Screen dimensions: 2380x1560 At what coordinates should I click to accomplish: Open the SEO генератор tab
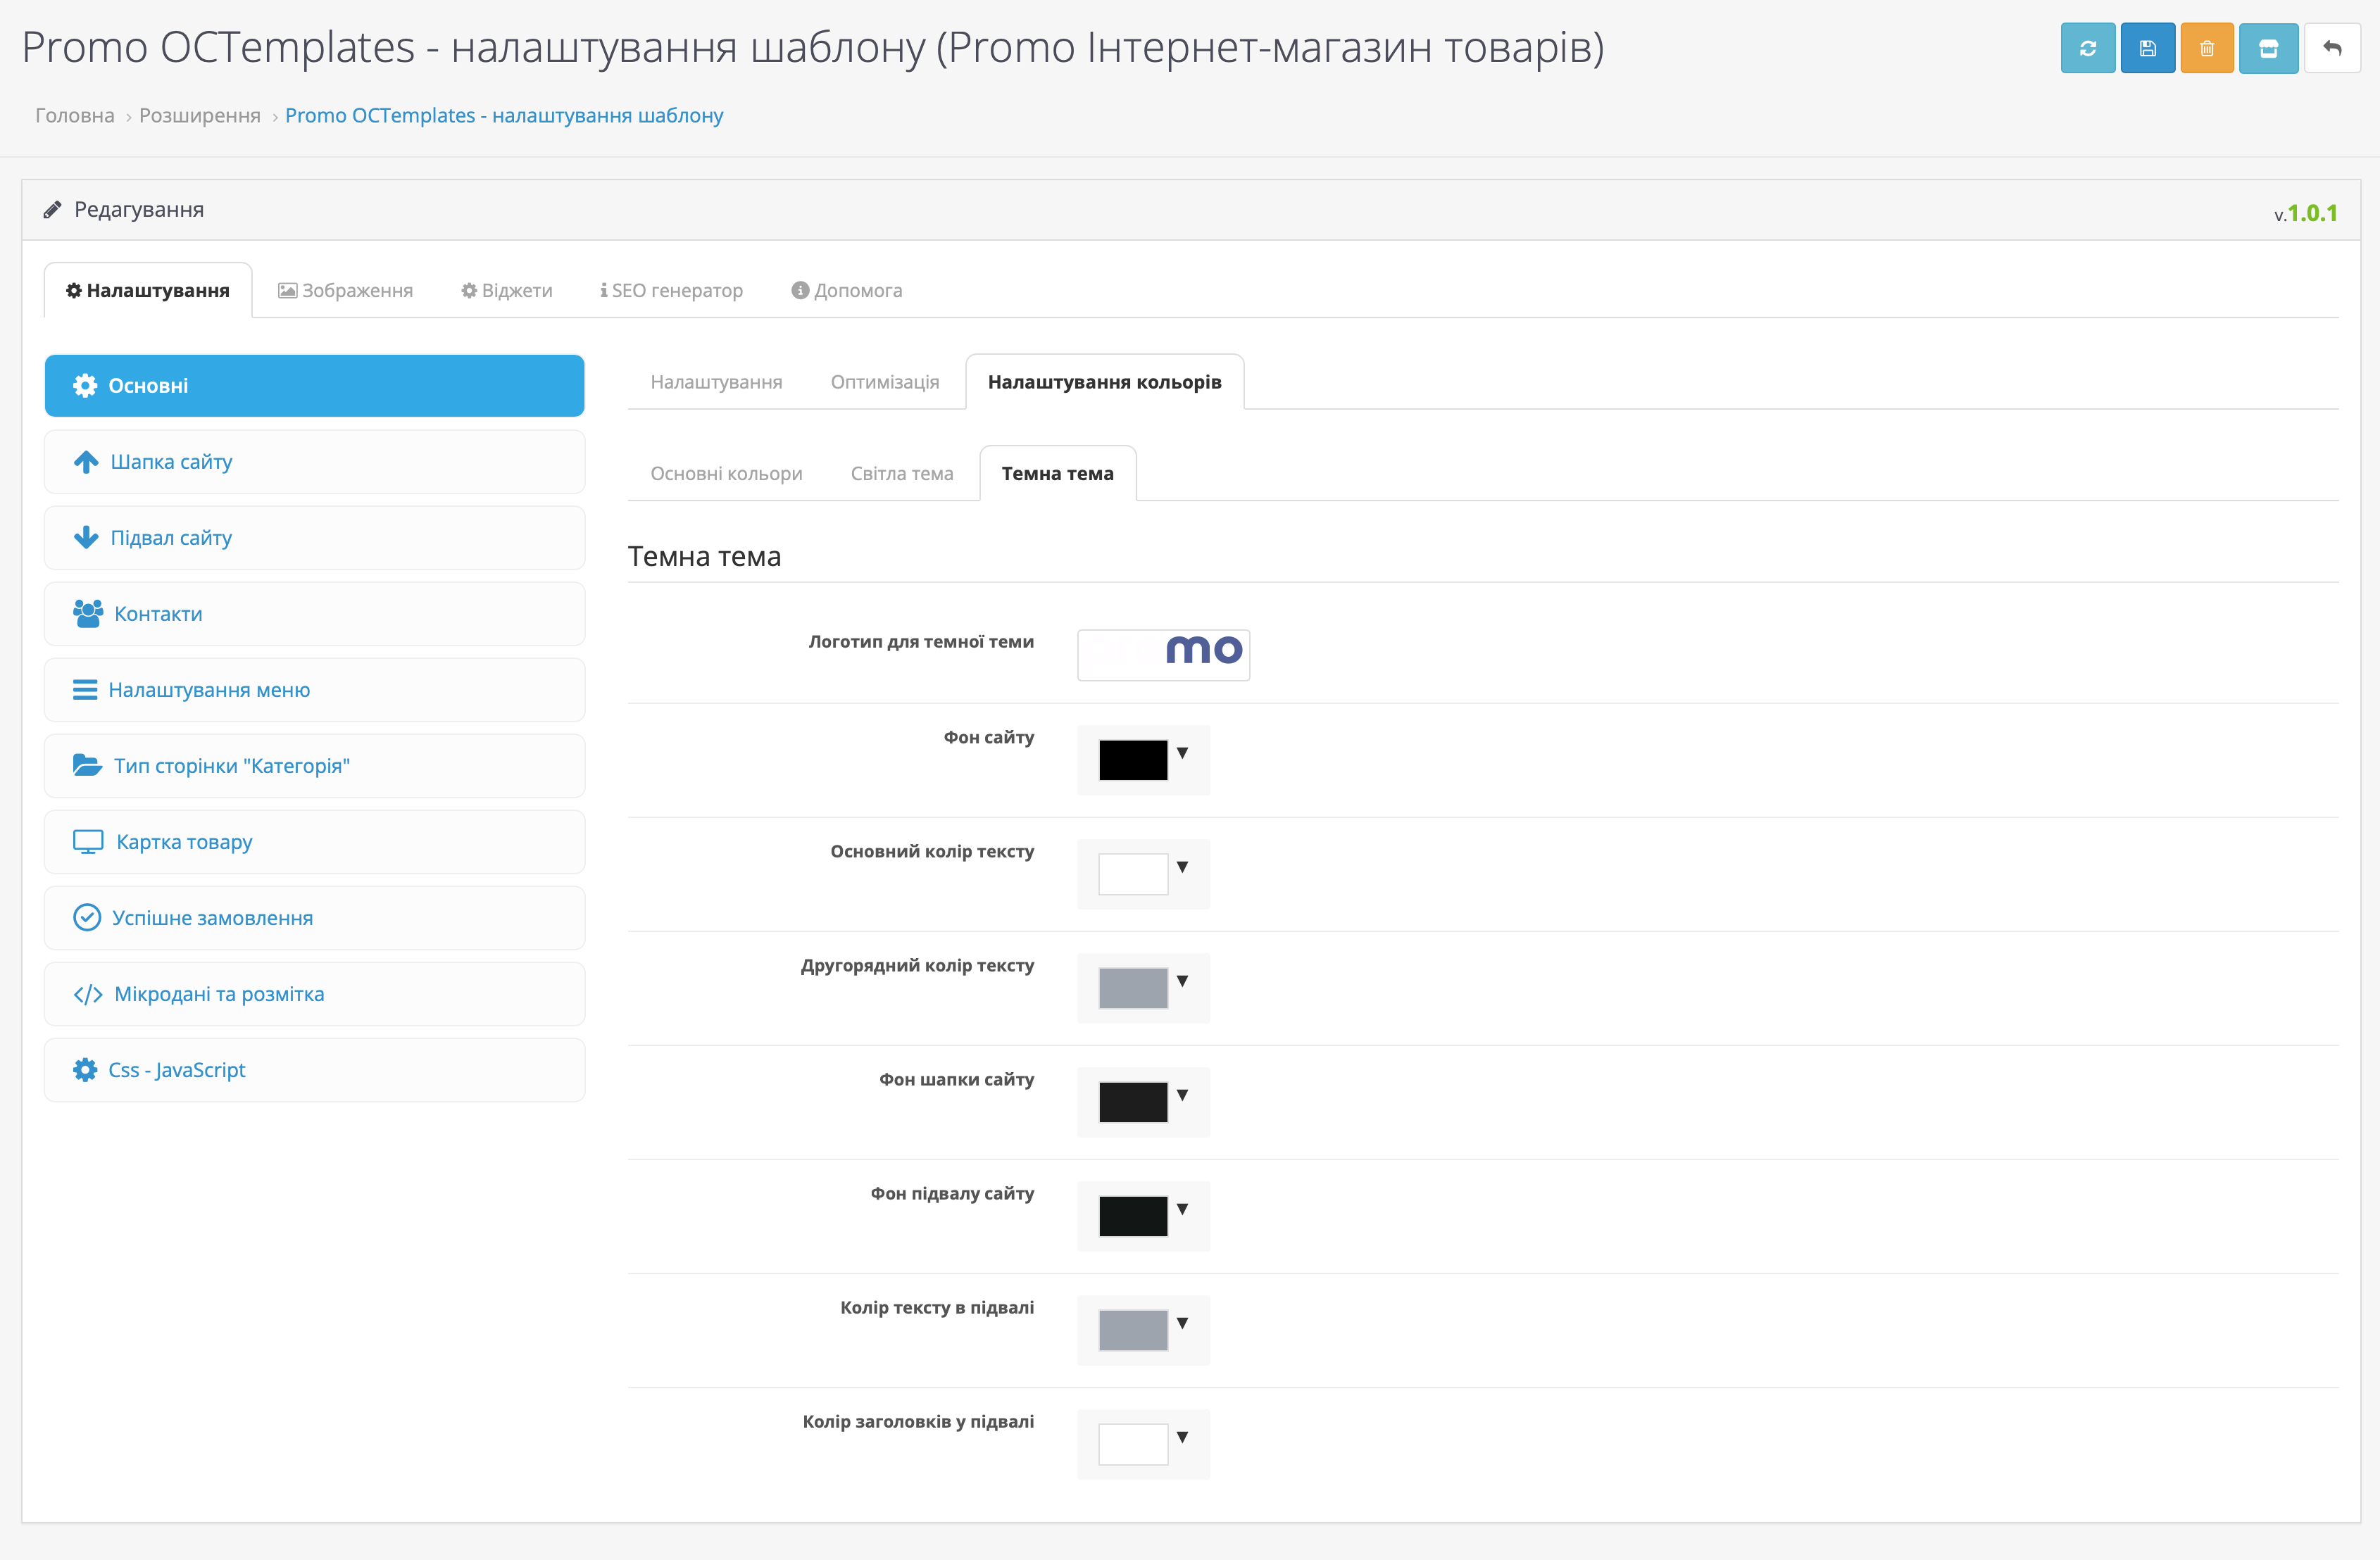(x=671, y=291)
